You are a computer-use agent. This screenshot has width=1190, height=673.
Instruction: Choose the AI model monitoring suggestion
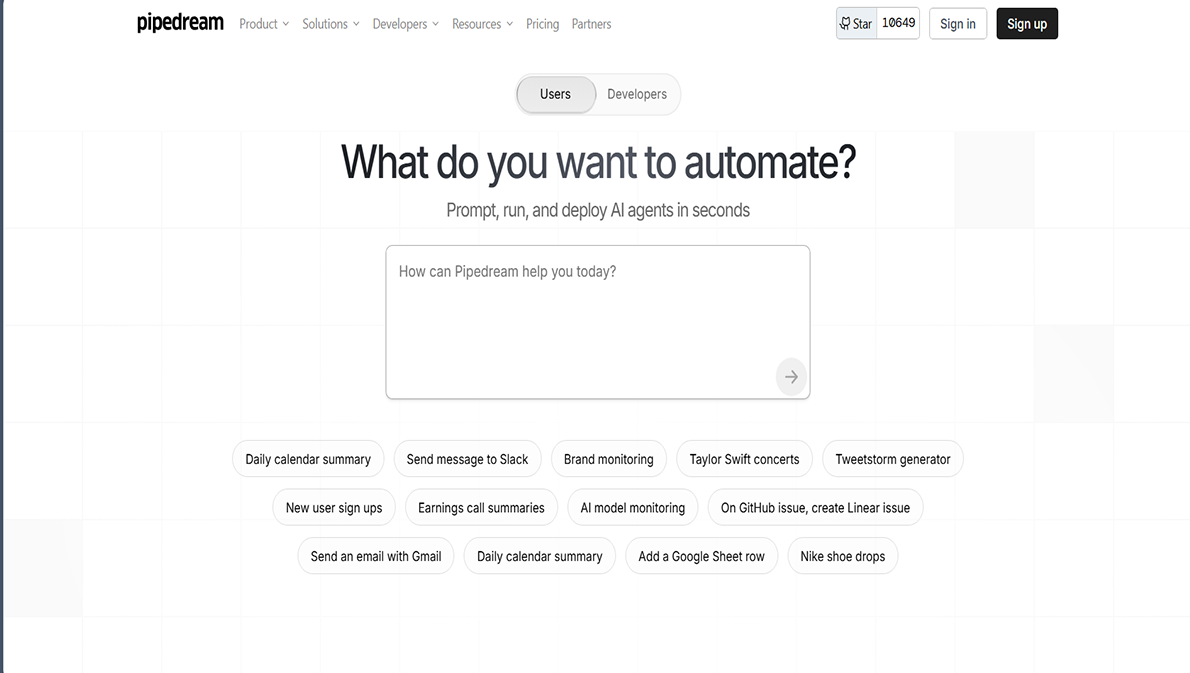(633, 508)
